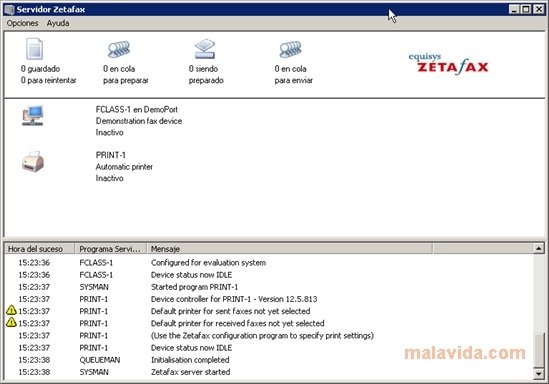Click the log scrollbar down arrow

pyautogui.click(x=539, y=374)
